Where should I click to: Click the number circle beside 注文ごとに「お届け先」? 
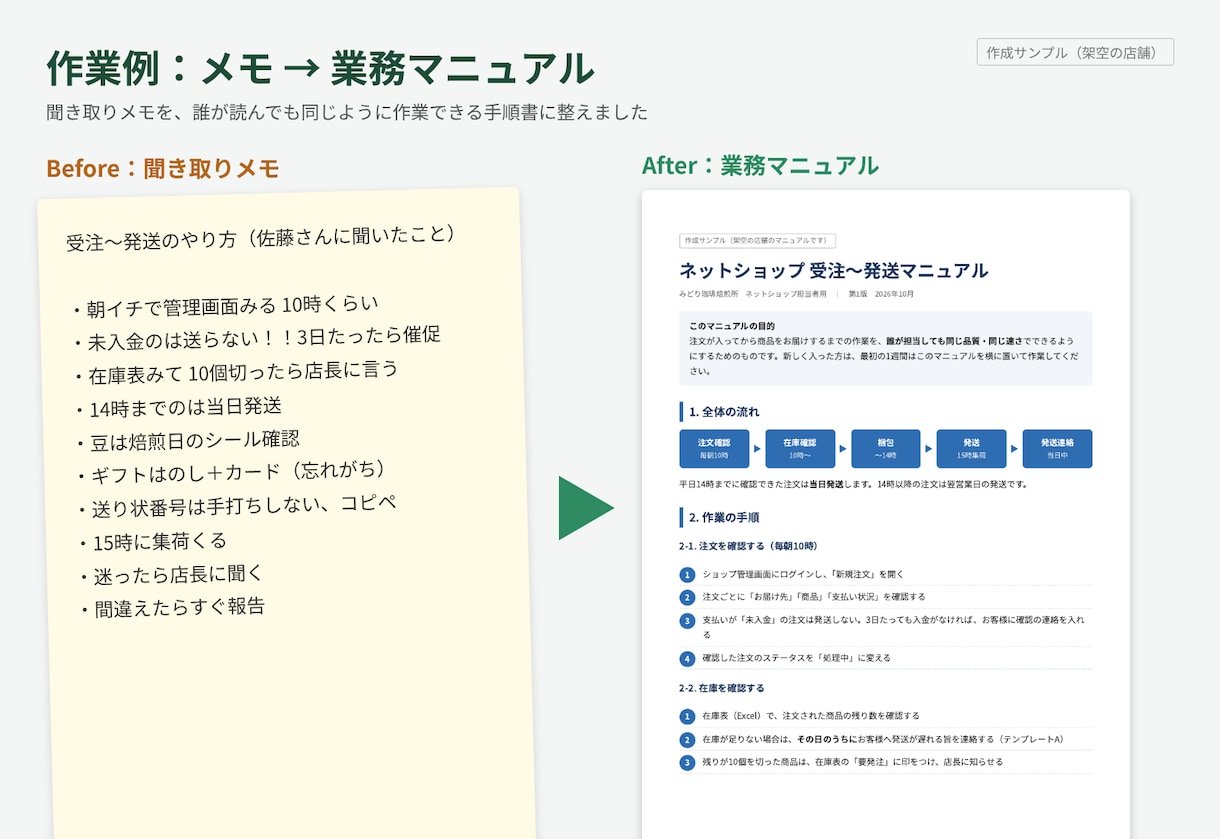click(687, 597)
